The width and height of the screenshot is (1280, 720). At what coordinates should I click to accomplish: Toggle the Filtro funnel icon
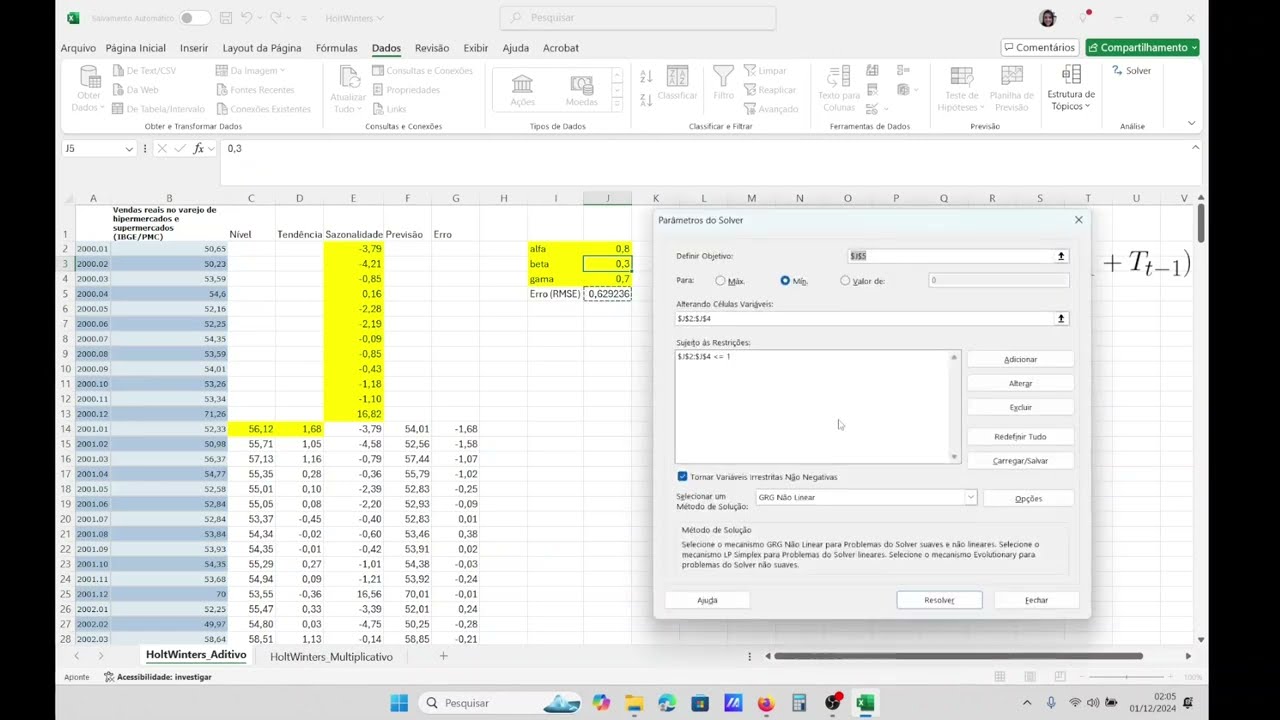(x=723, y=84)
